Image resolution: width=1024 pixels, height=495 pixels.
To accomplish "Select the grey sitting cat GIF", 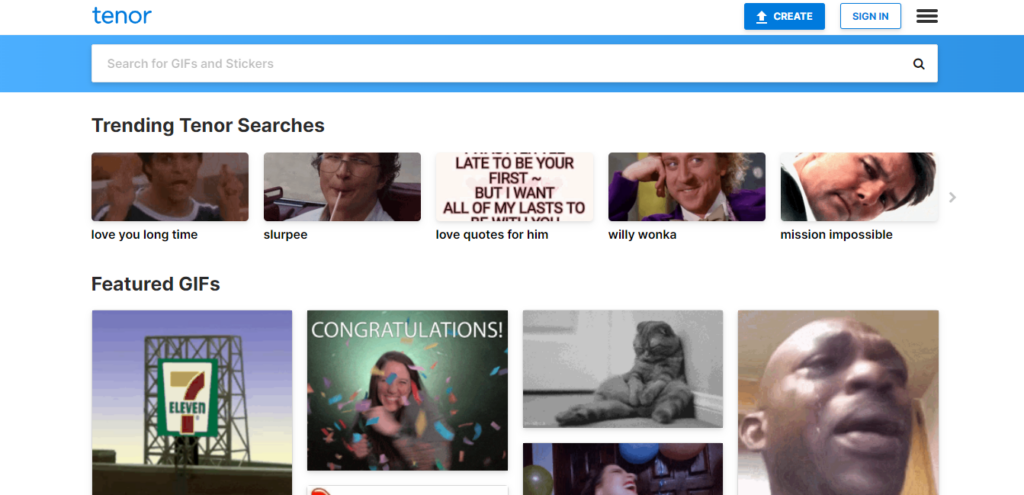I will [623, 369].
